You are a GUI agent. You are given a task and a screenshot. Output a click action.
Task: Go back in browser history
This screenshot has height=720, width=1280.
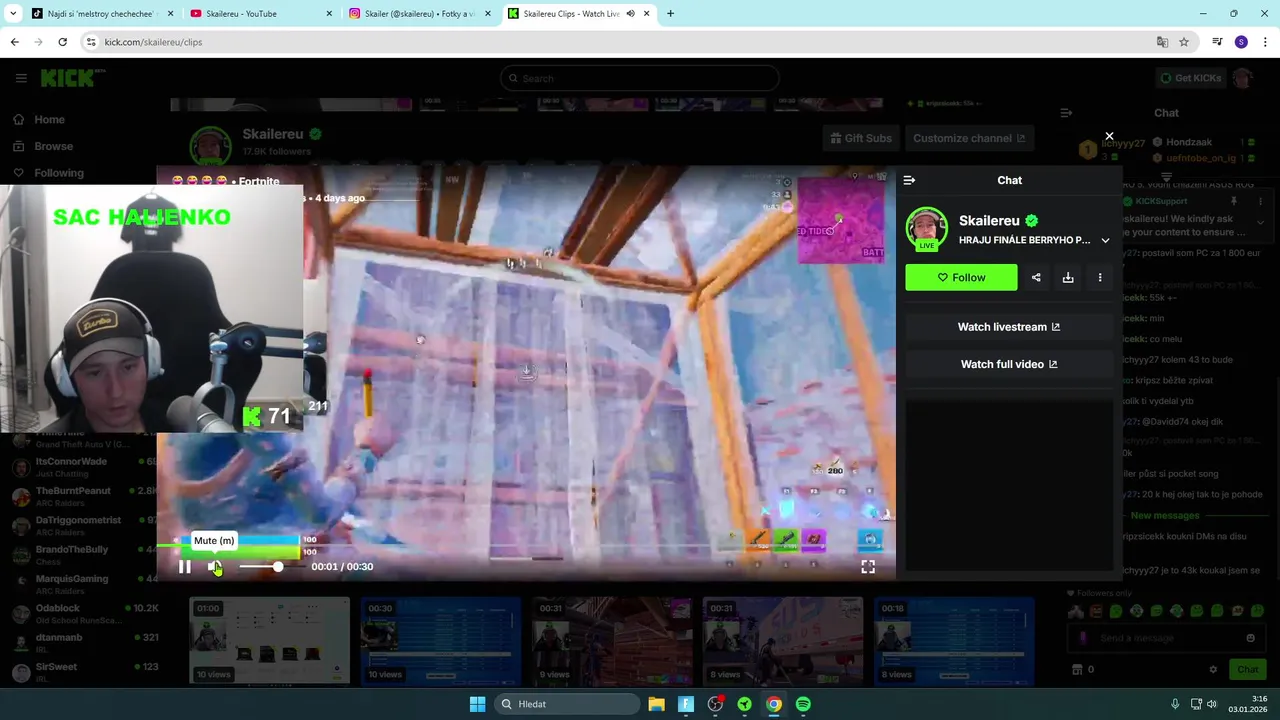pos(14,42)
